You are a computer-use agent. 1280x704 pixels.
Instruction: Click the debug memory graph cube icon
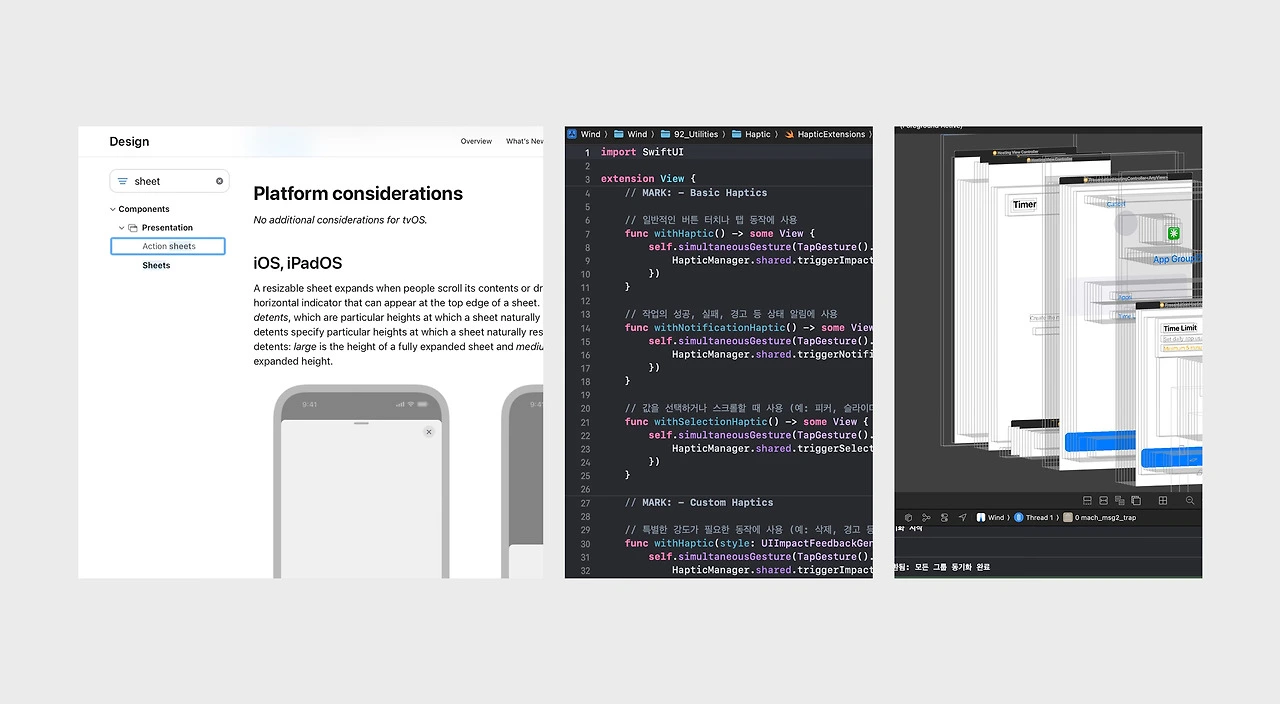(908, 518)
